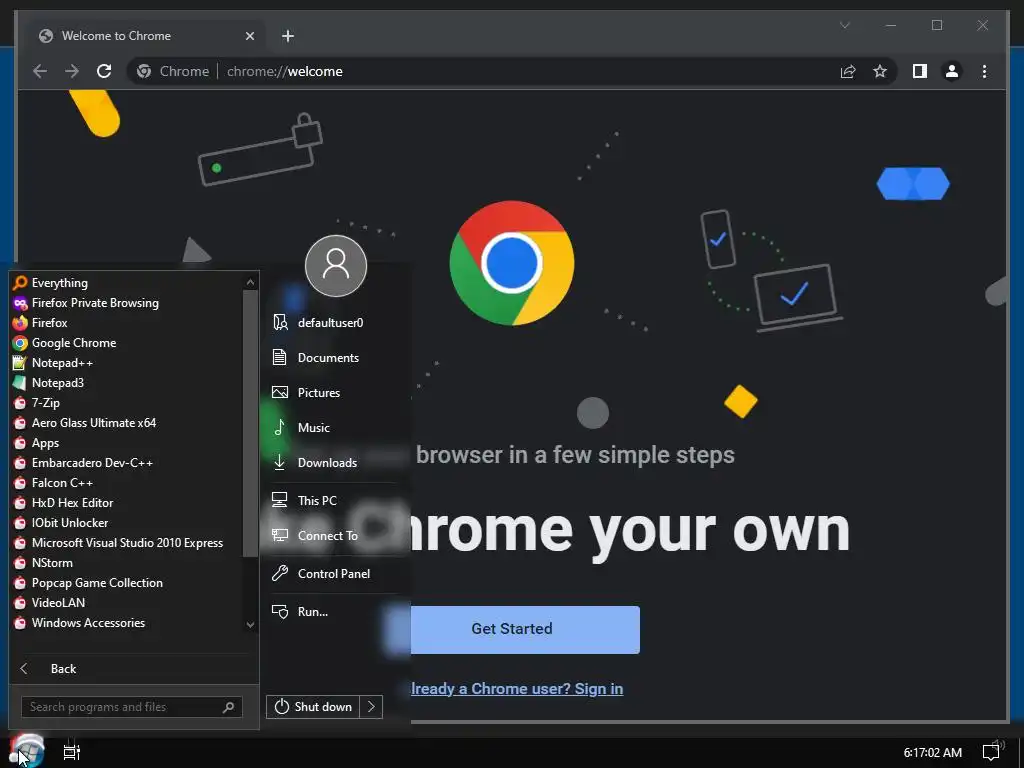Click the program list scroll-down arrow
The height and width of the screenshot is (768, 1024).
click(x=250, y=624)
